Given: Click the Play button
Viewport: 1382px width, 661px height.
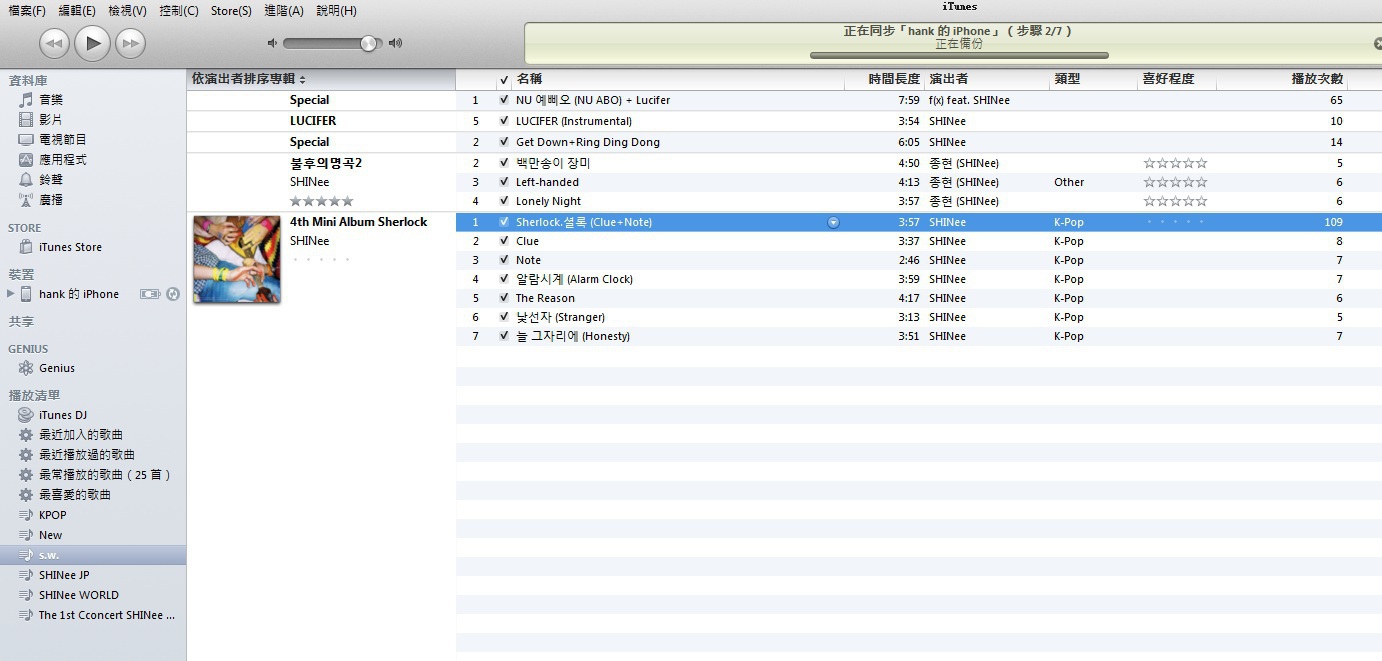Looking at the screenshot, I should tap(92, 43).
